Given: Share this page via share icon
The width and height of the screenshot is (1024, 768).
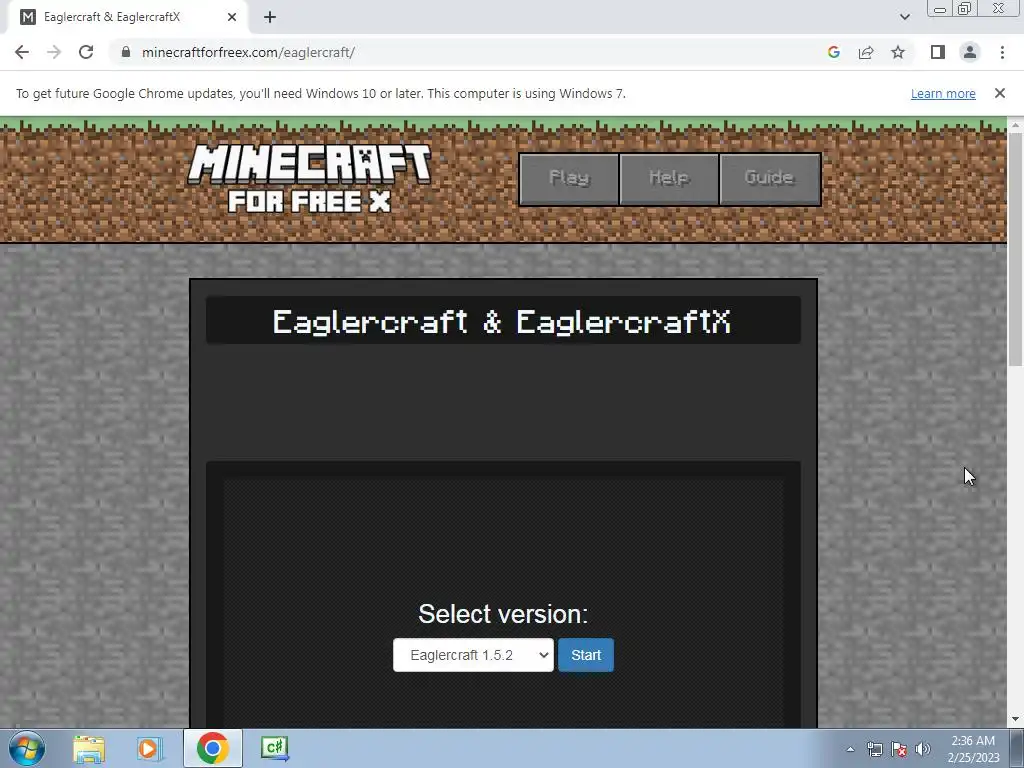Looking at the screenshot, I should click(x=866, y=52).
